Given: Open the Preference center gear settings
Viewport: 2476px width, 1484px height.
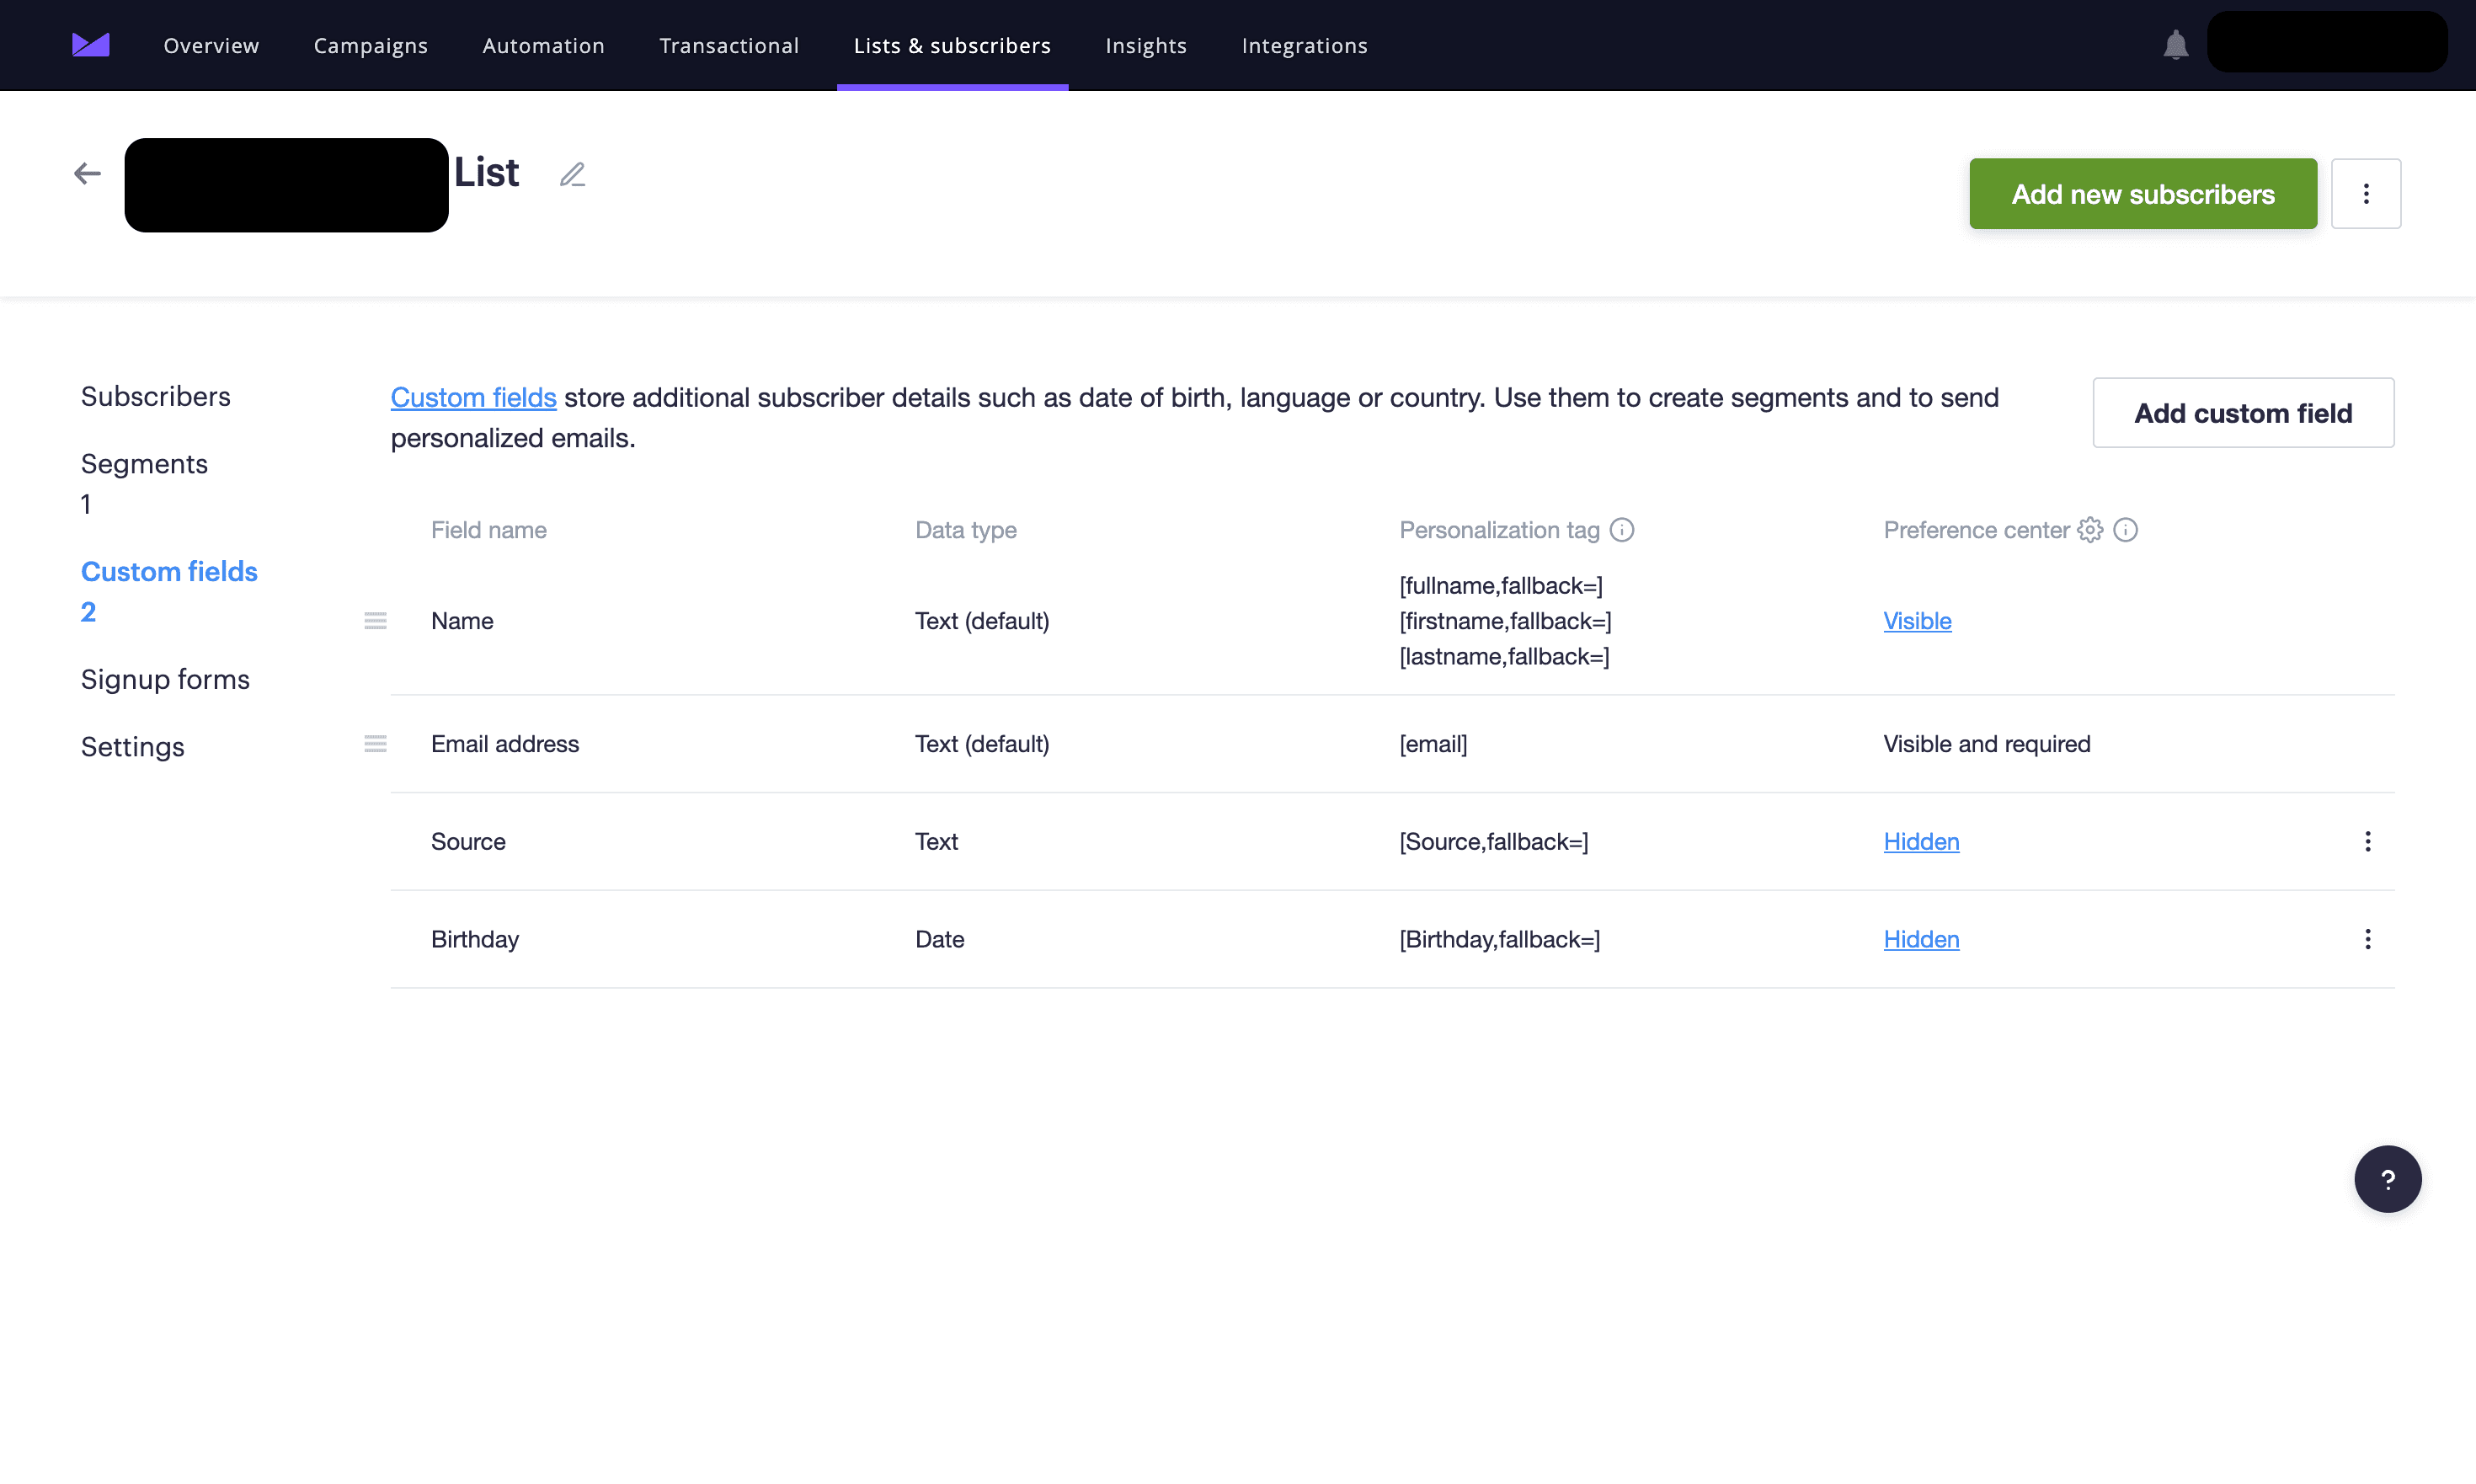Looking at the screenshot, I should [2090, 530].
